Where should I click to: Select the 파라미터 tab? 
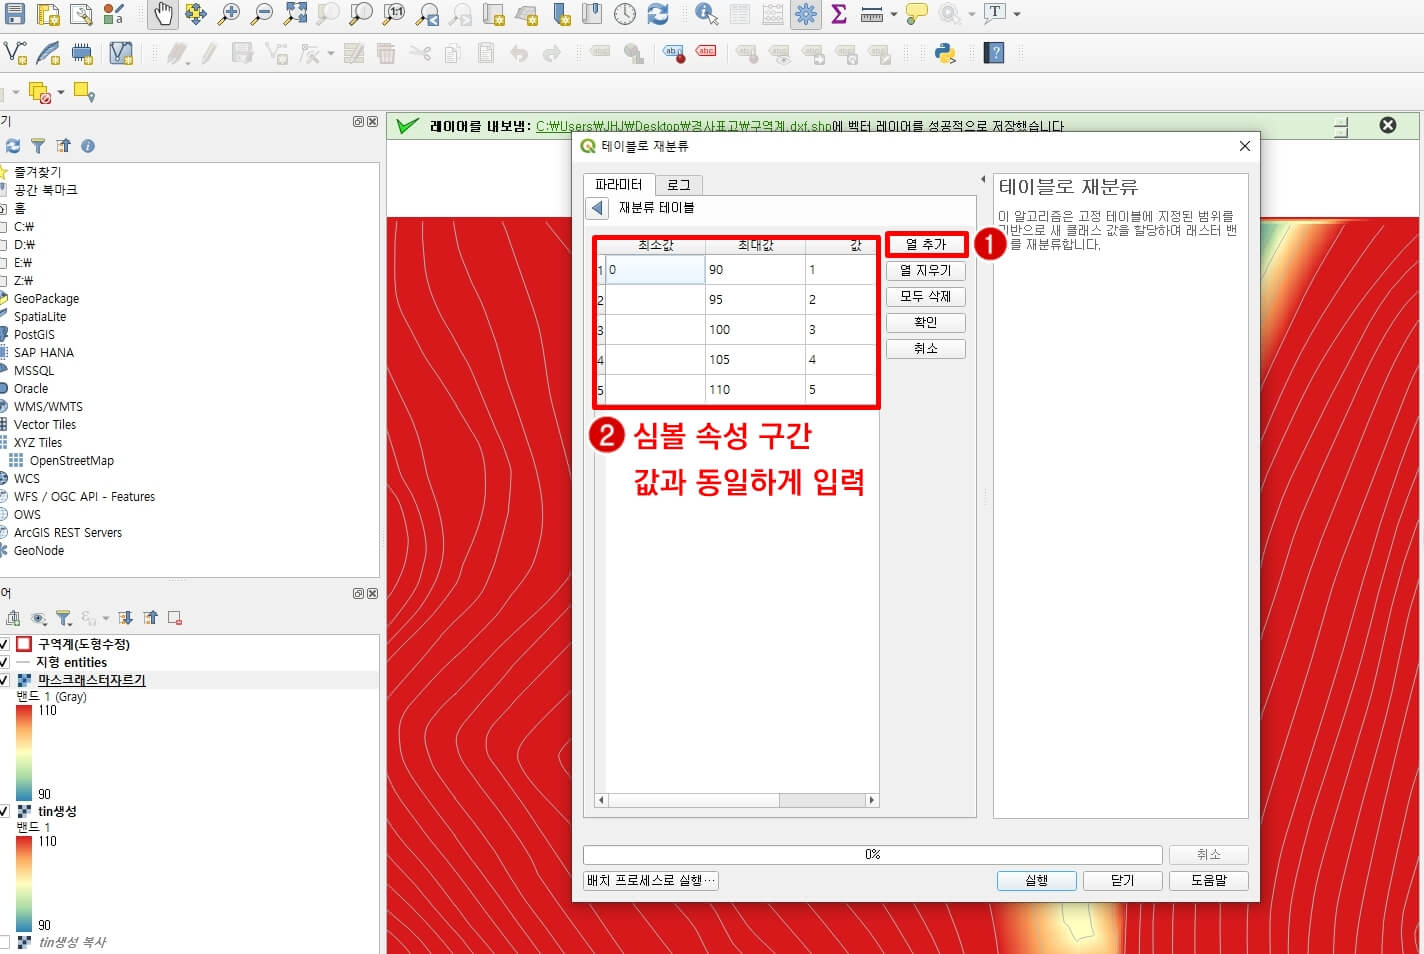(617, 184)
